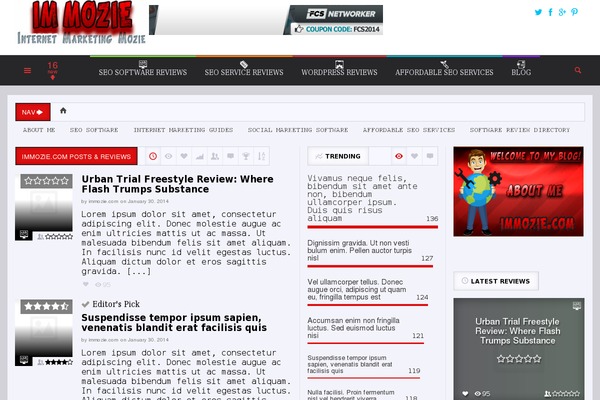Click the NAV button
Screen dimensions: 600x400
point(33,112)
